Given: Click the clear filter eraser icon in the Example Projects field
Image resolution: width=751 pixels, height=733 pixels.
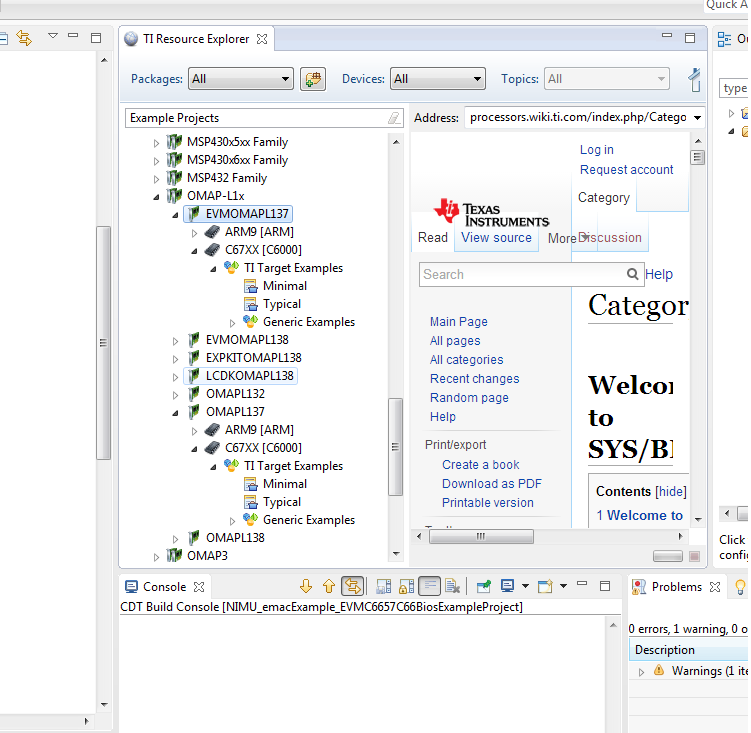Looking at the screenshot, I should pos(394,117).
